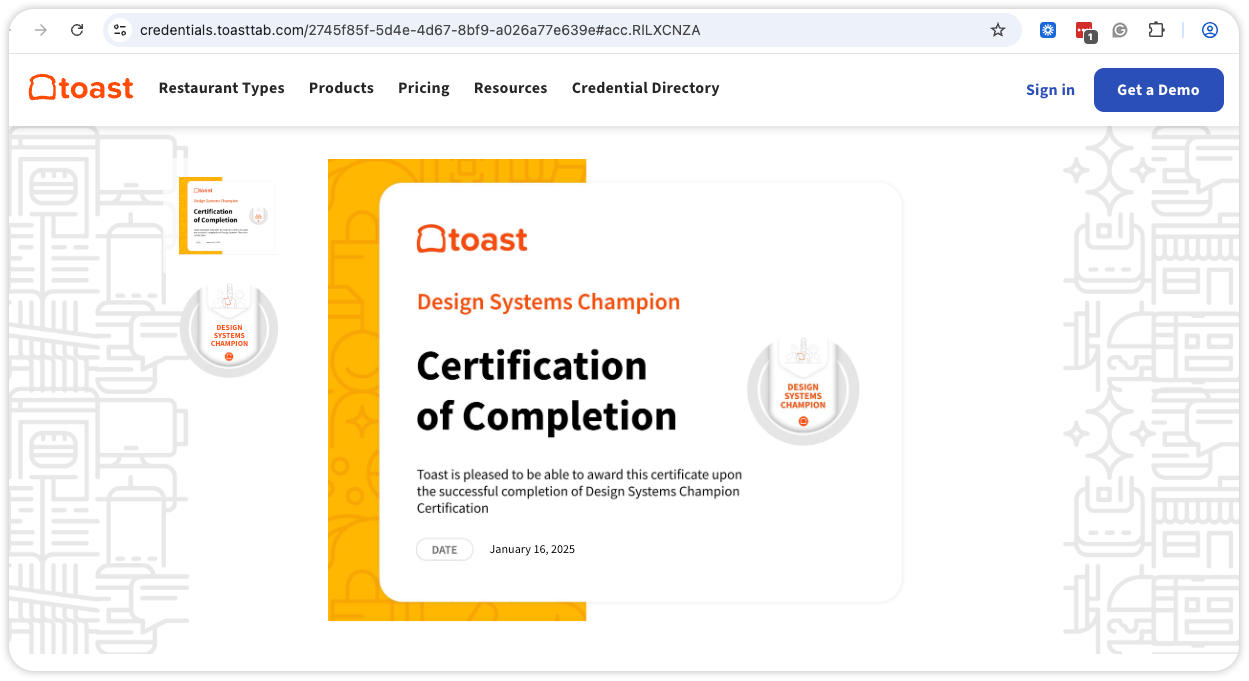Click the Get a Demo button

coord(1158,90)
